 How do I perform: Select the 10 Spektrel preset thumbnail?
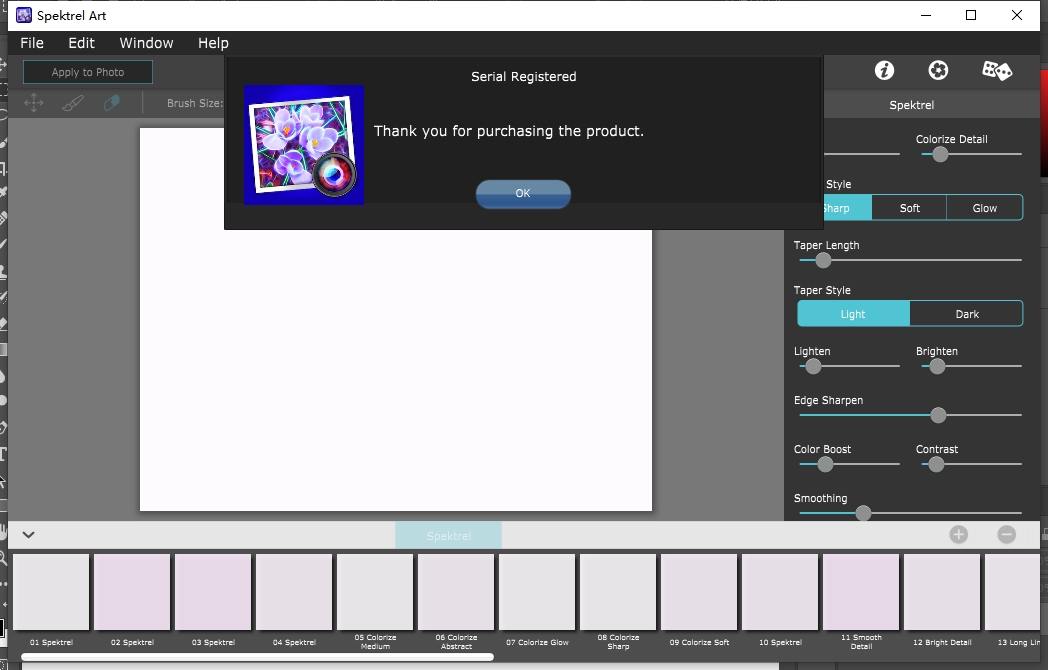pyautogui.click(x=780, y=592)
